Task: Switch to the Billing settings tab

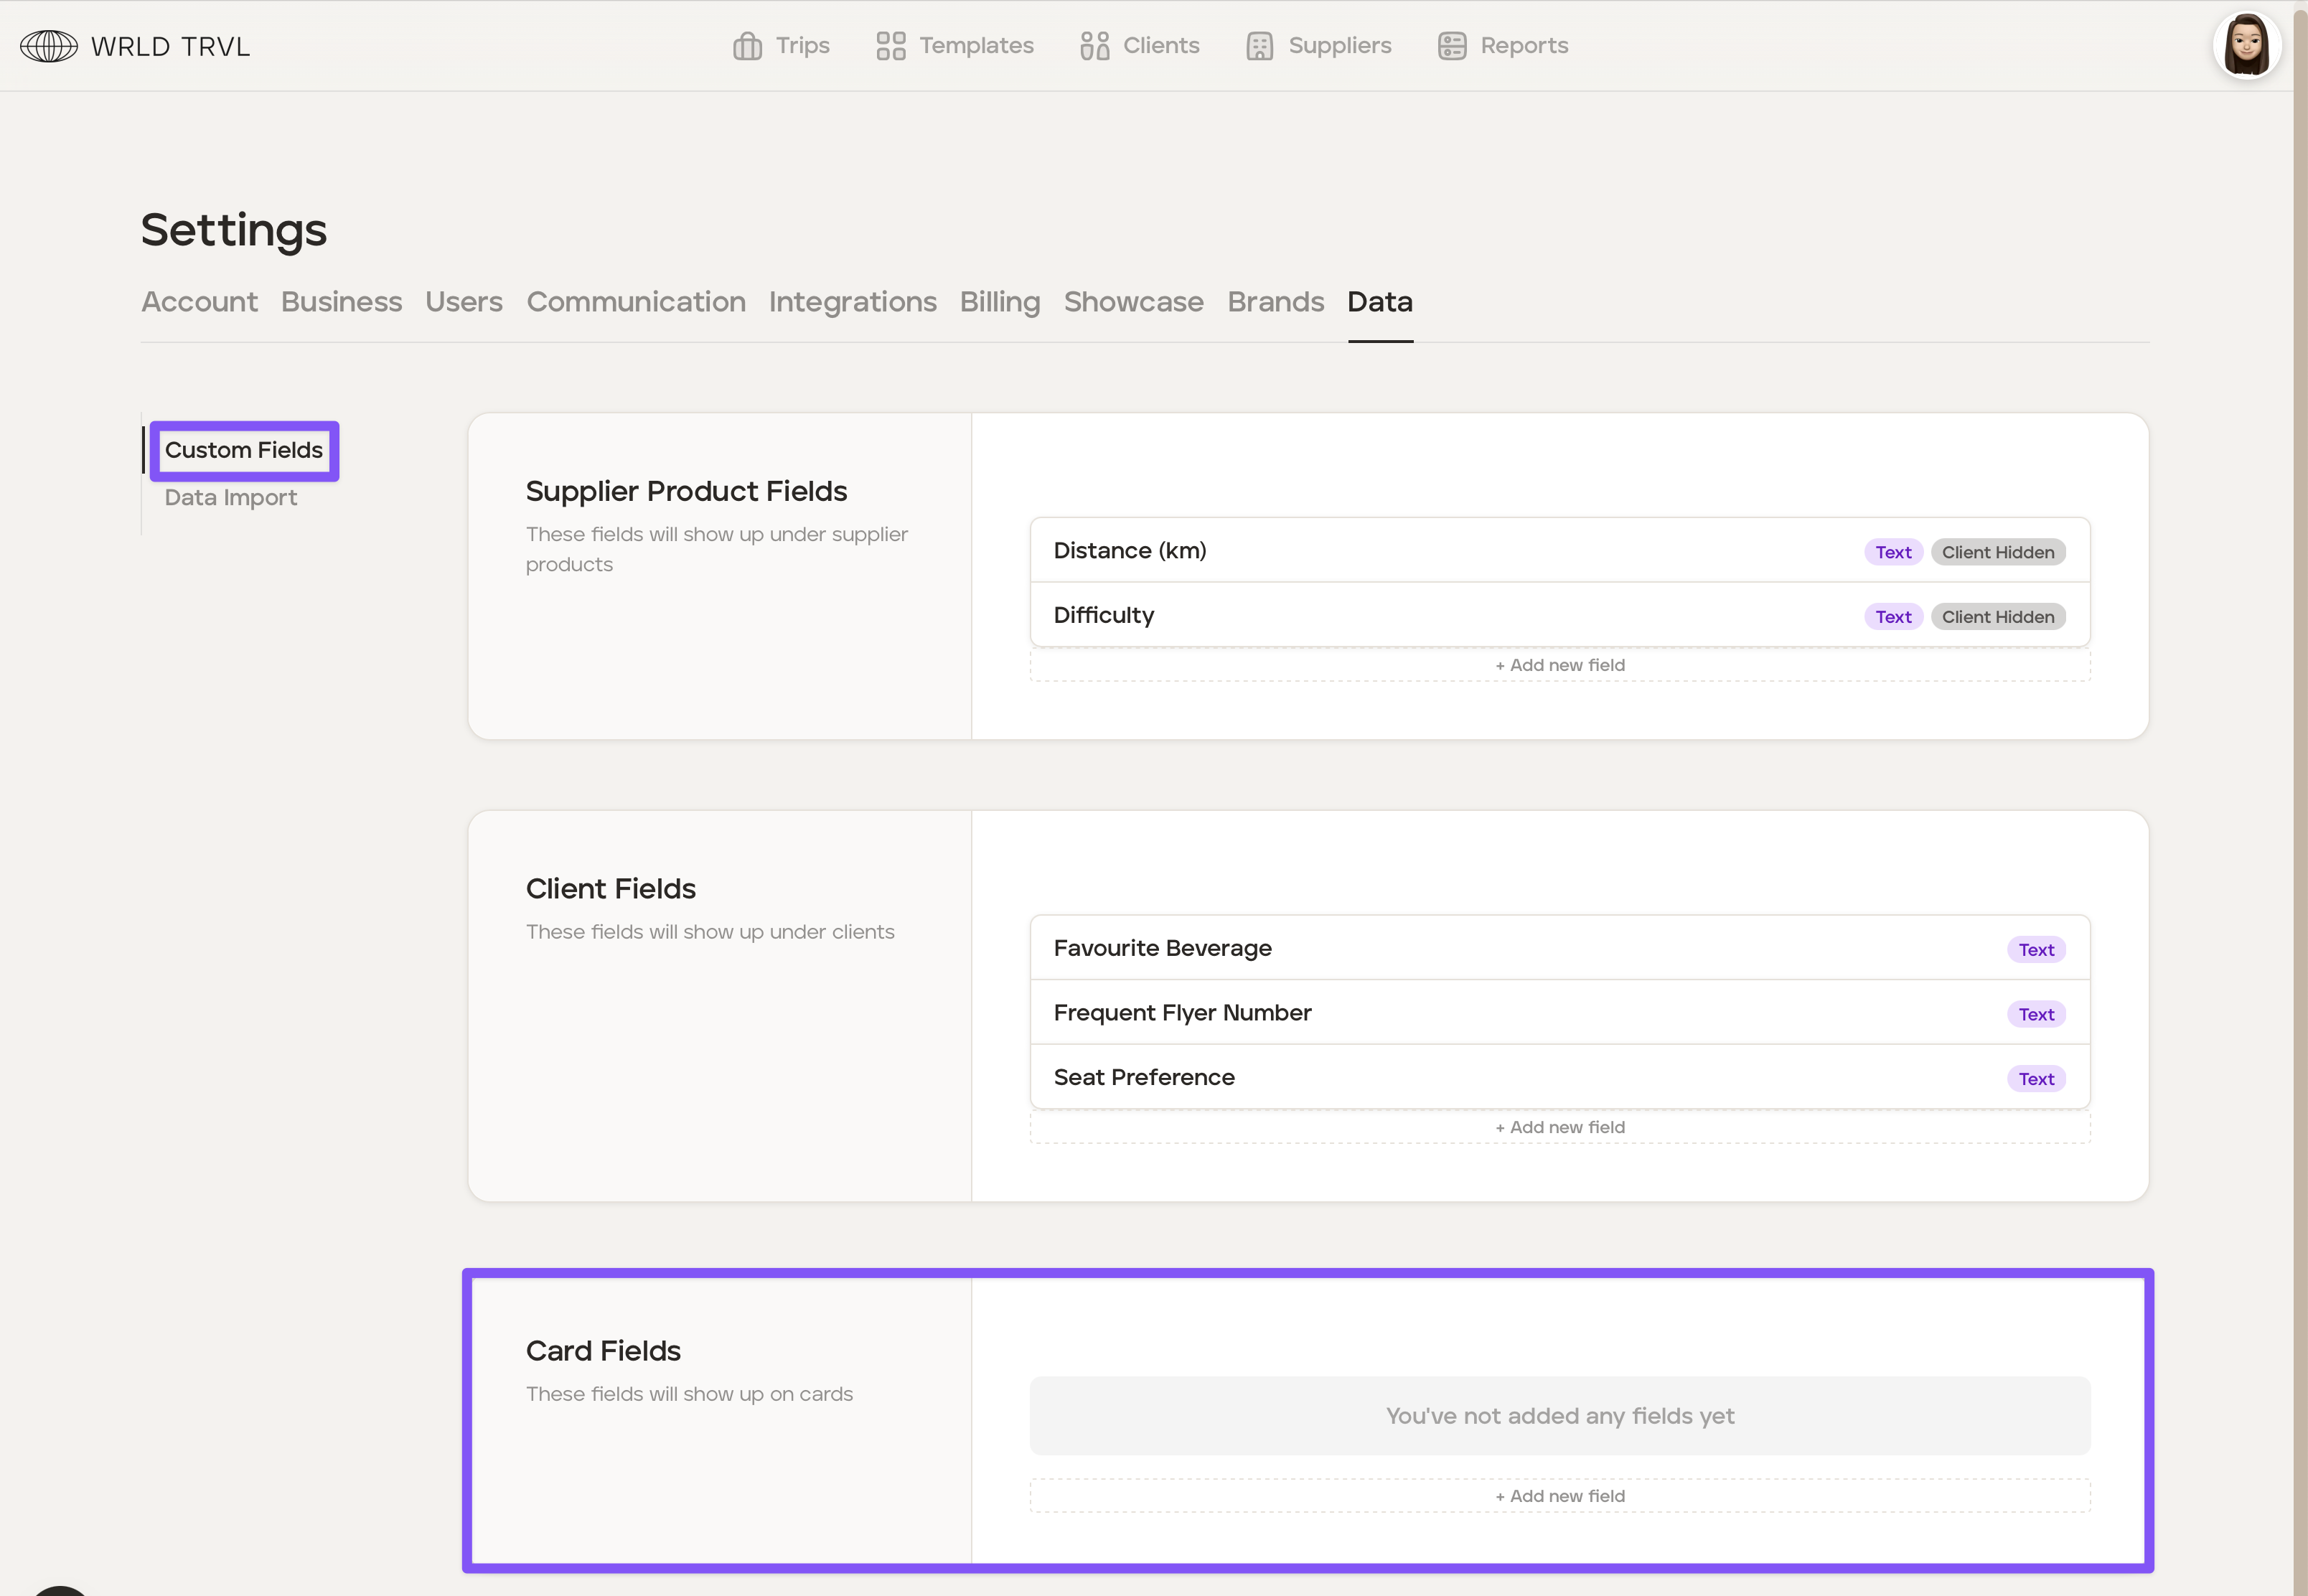Action: [x=999, y=302]
